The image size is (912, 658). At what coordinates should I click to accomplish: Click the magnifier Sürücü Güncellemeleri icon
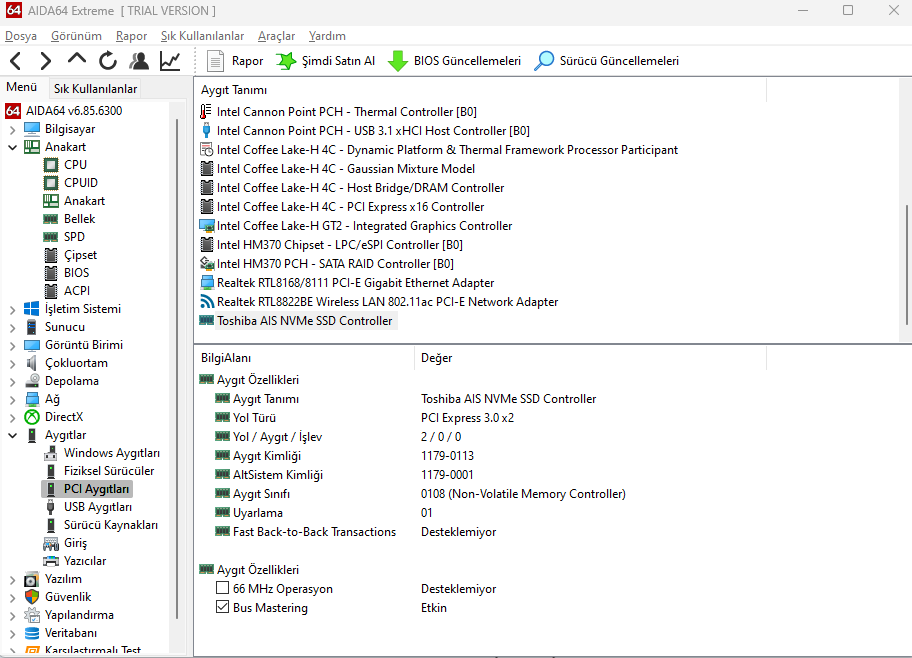tap(544, 61)
